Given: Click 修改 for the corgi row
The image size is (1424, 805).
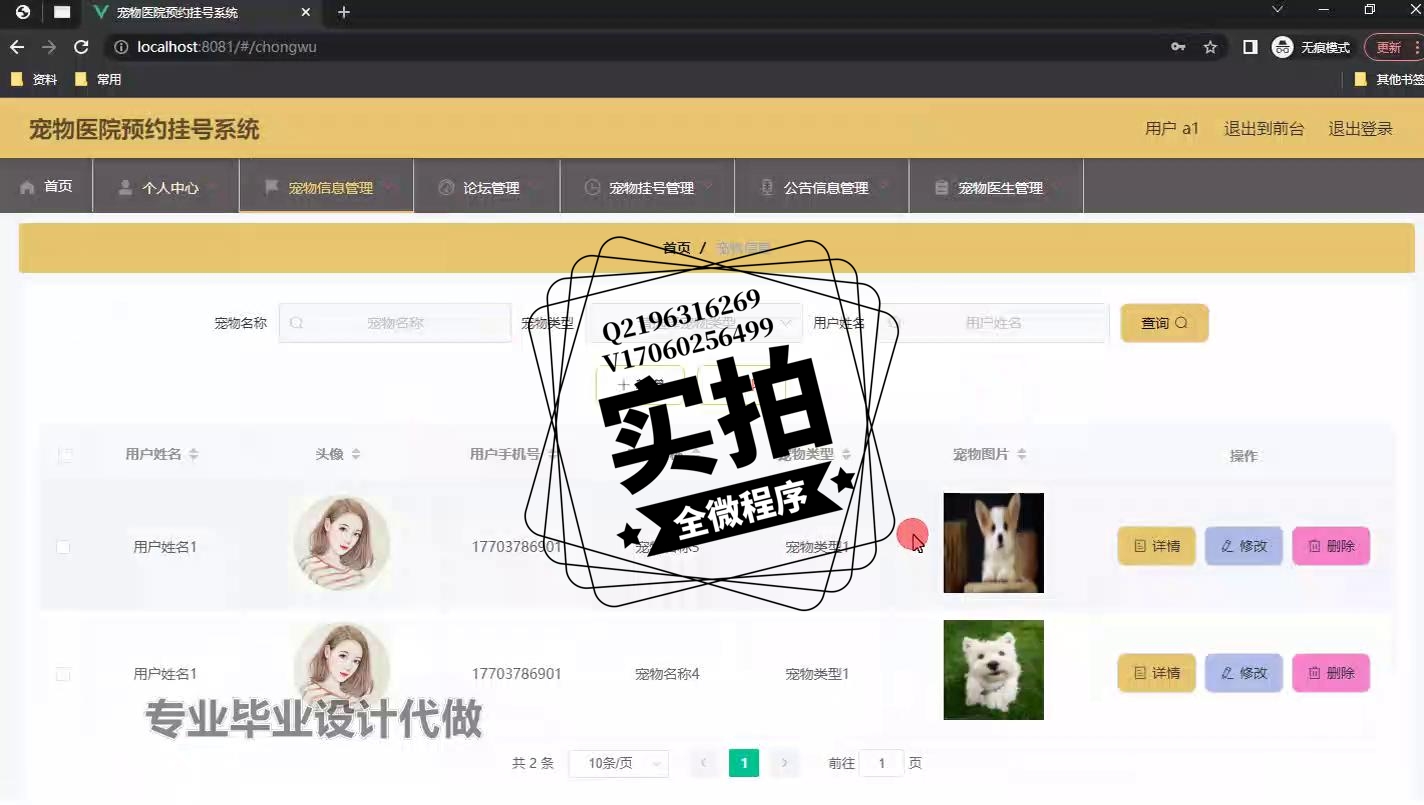Looking at the screenshot, I should (x=1244, y=546).
